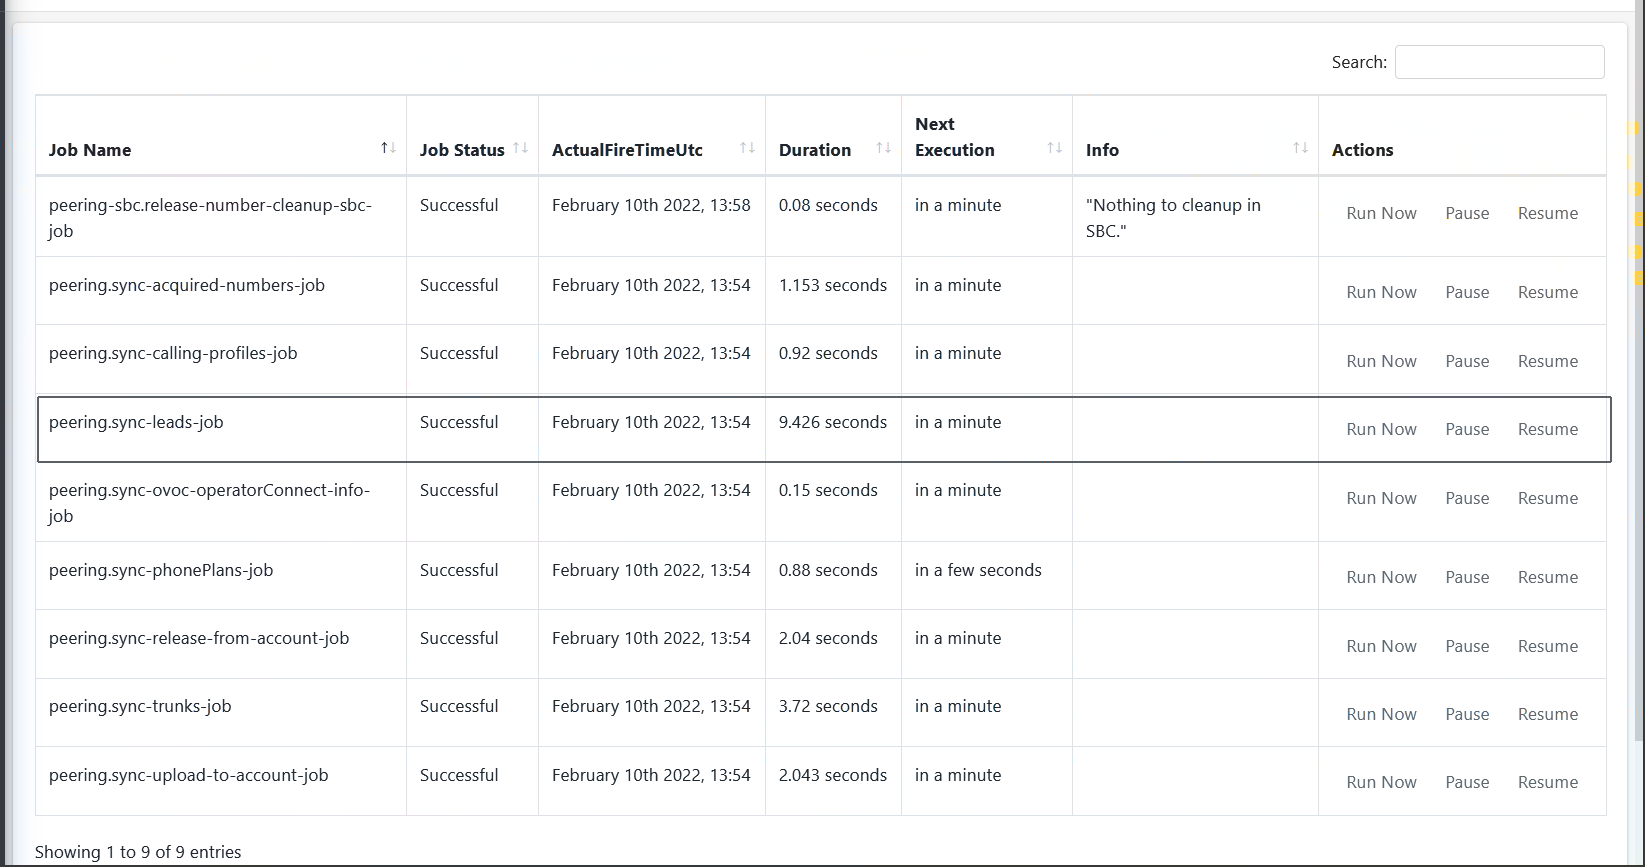The height and width of the screenshot is (867, 1645).
Task: Pause the sync-phonePlans-job
Action: click(x=1467, y=577)
